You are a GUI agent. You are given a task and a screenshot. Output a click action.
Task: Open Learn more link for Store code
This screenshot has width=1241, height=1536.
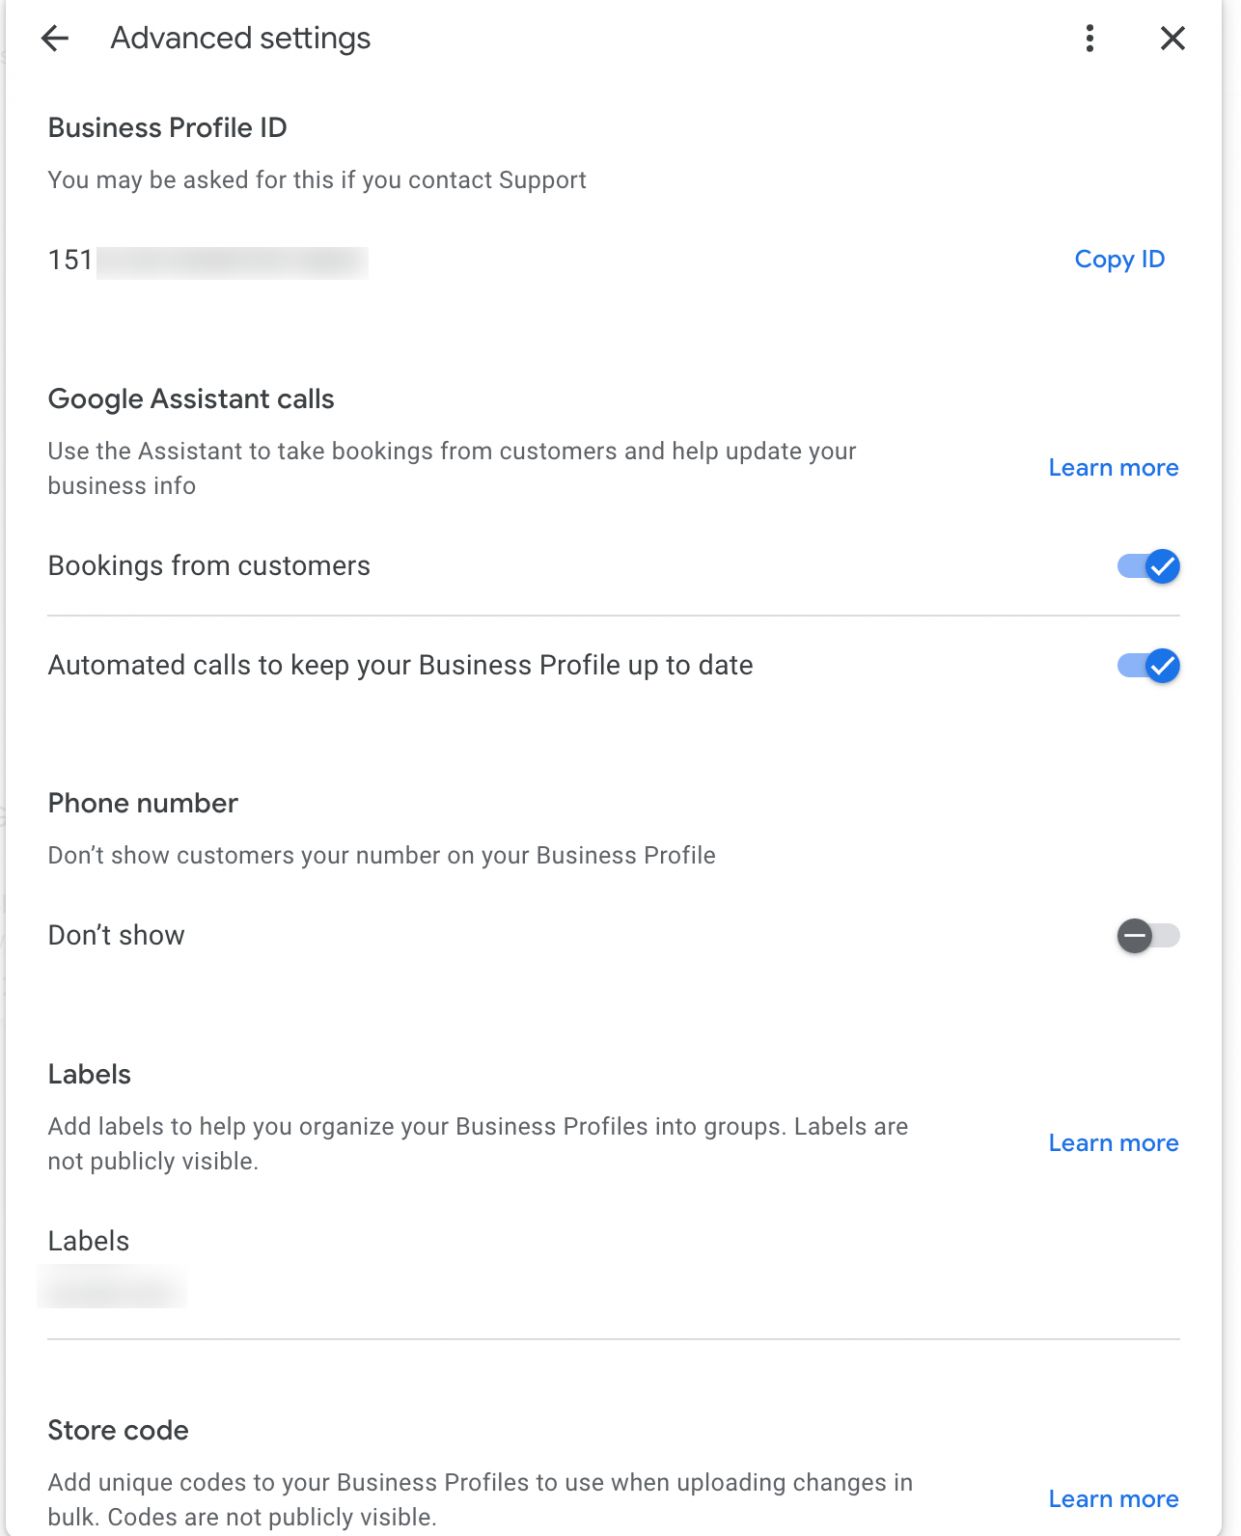(x=1113, y=1499)
